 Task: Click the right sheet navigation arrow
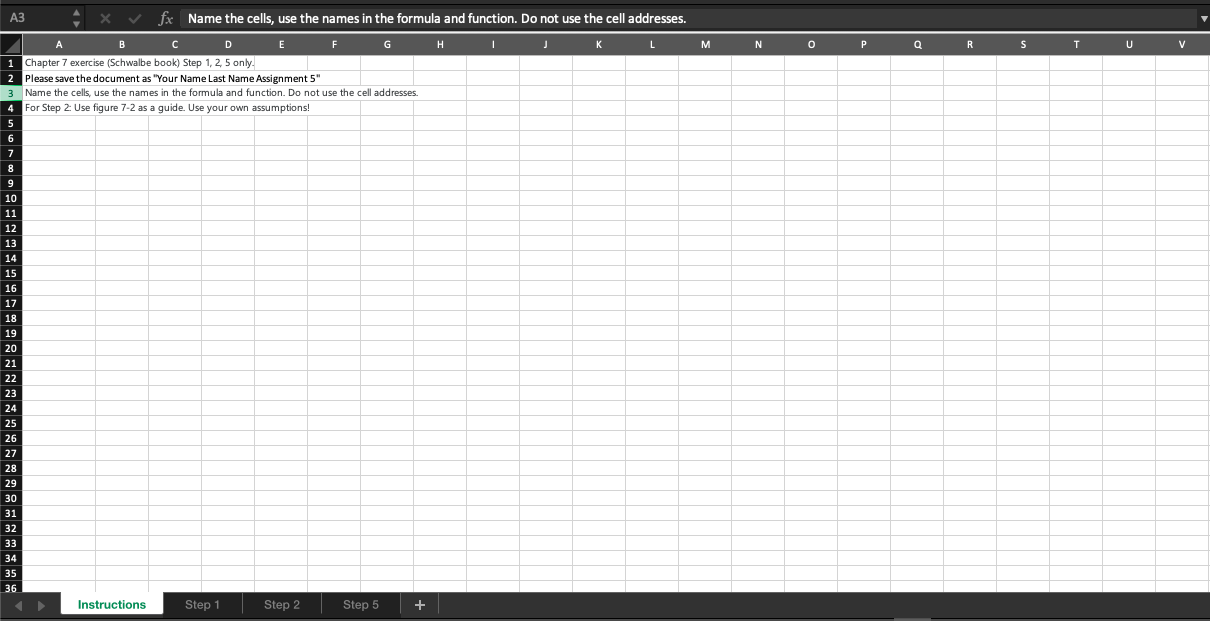pos(40,604)
